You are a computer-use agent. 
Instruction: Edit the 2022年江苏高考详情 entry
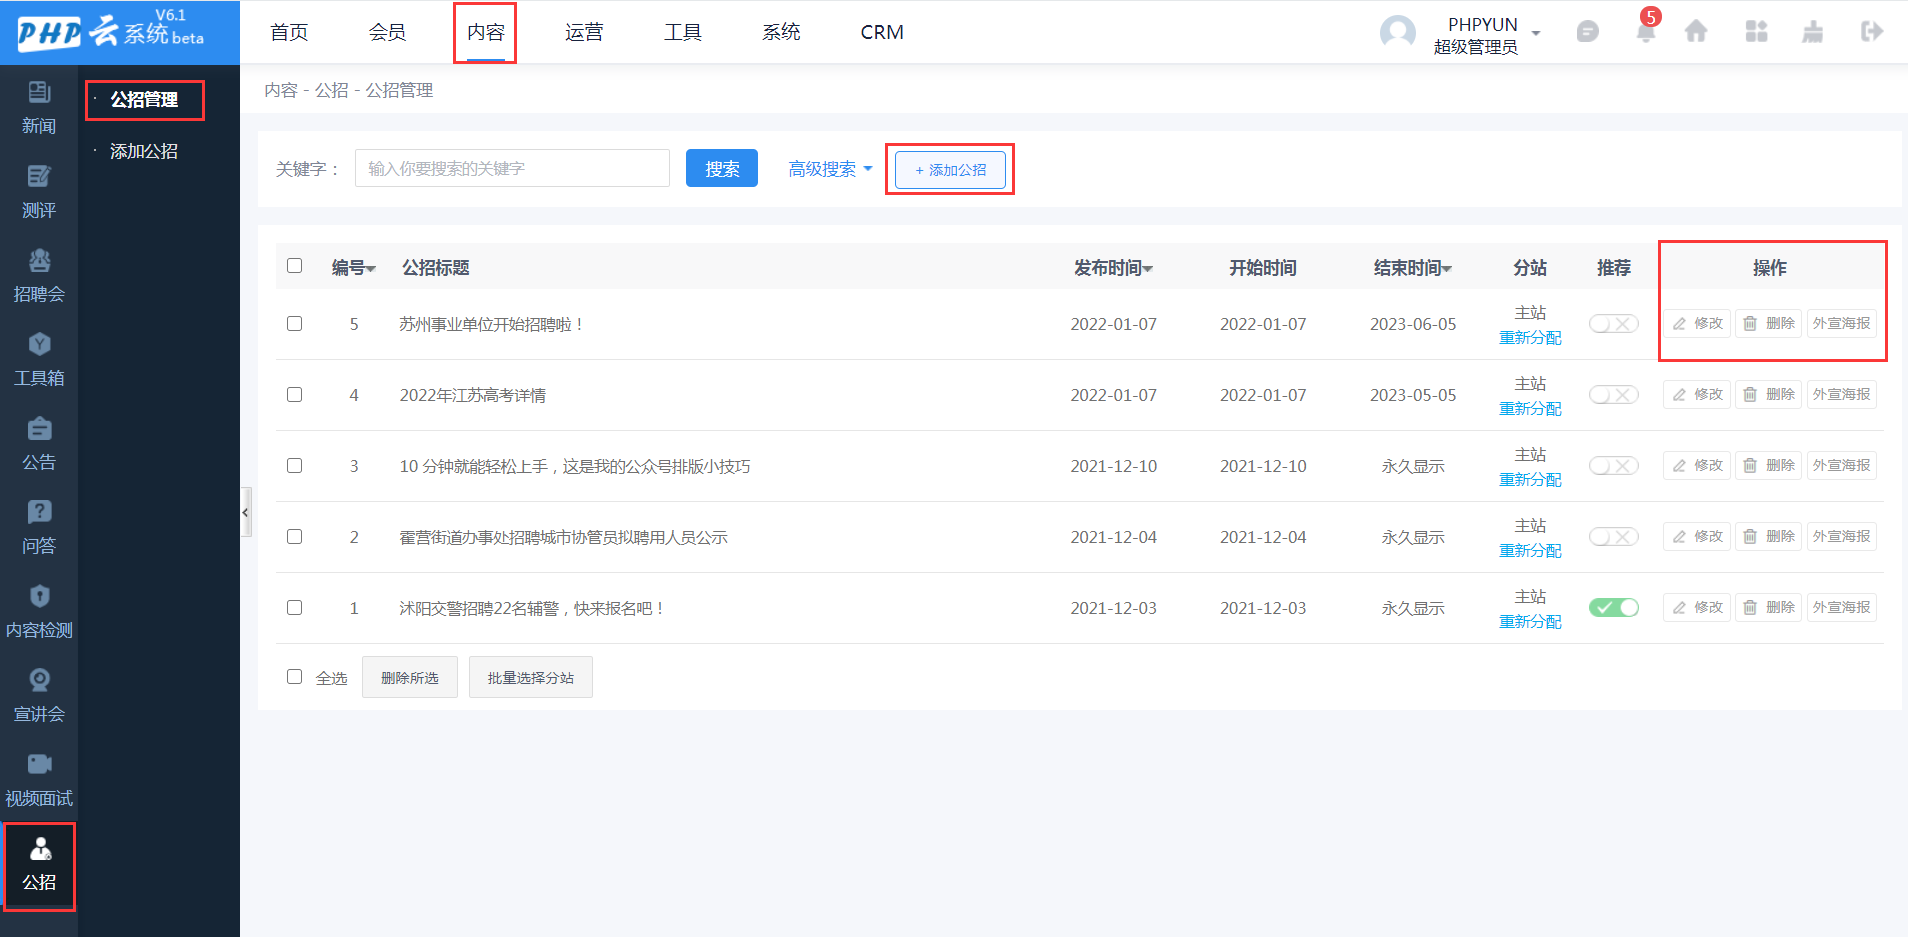pyautogui.click(x=1697, y=395)
